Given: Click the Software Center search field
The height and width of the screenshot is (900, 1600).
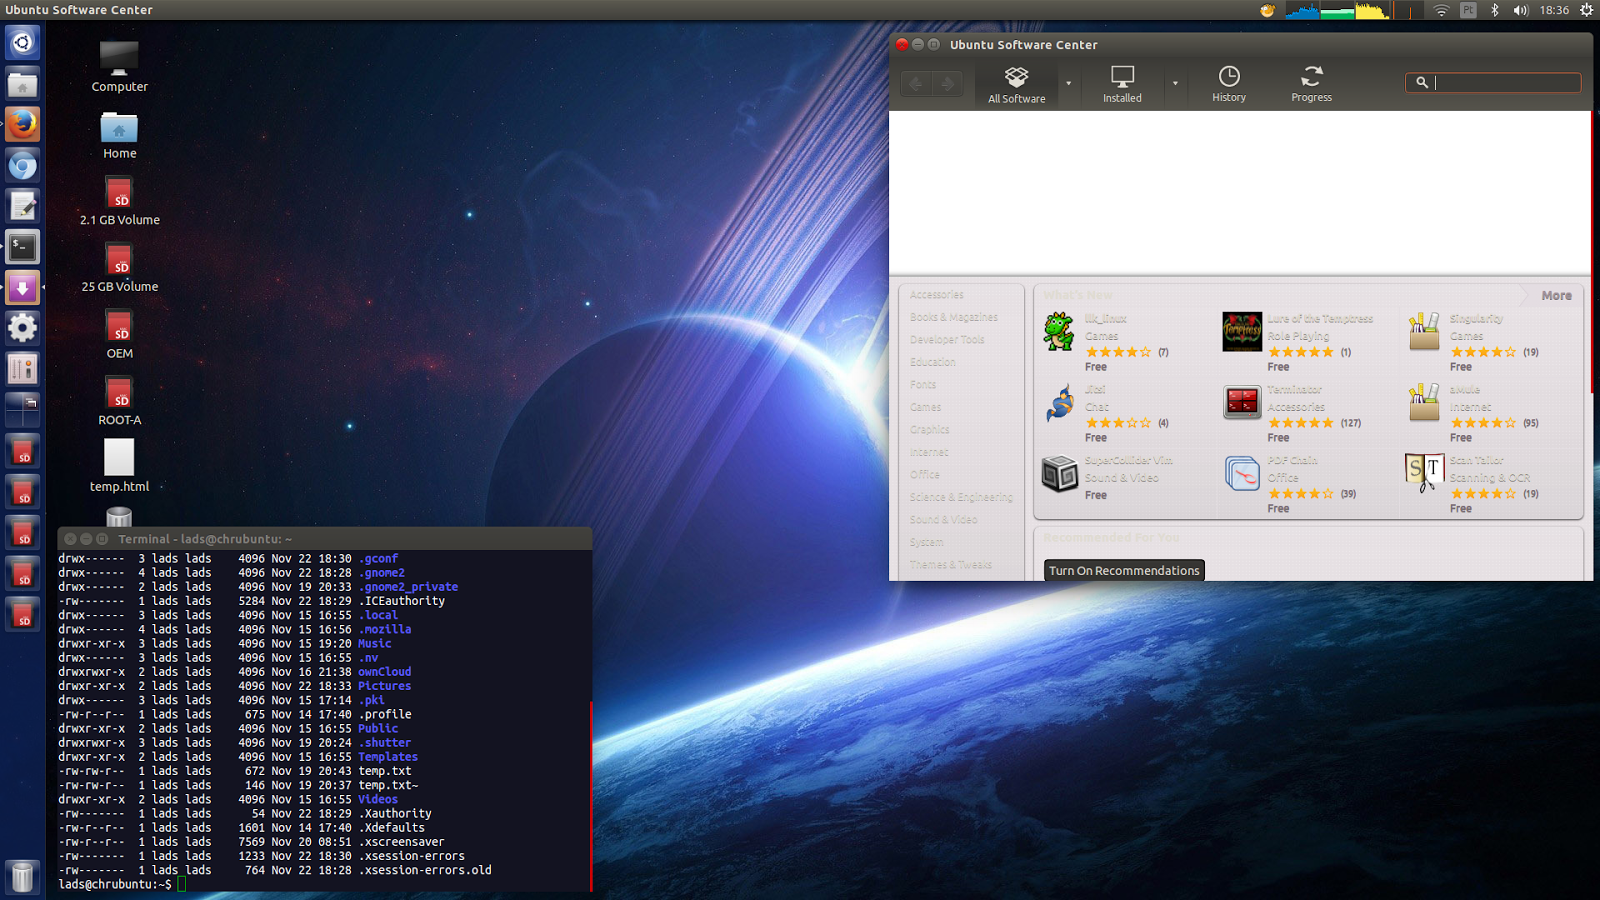Looking at the screenshot, I should click(x=1493, y=83).
